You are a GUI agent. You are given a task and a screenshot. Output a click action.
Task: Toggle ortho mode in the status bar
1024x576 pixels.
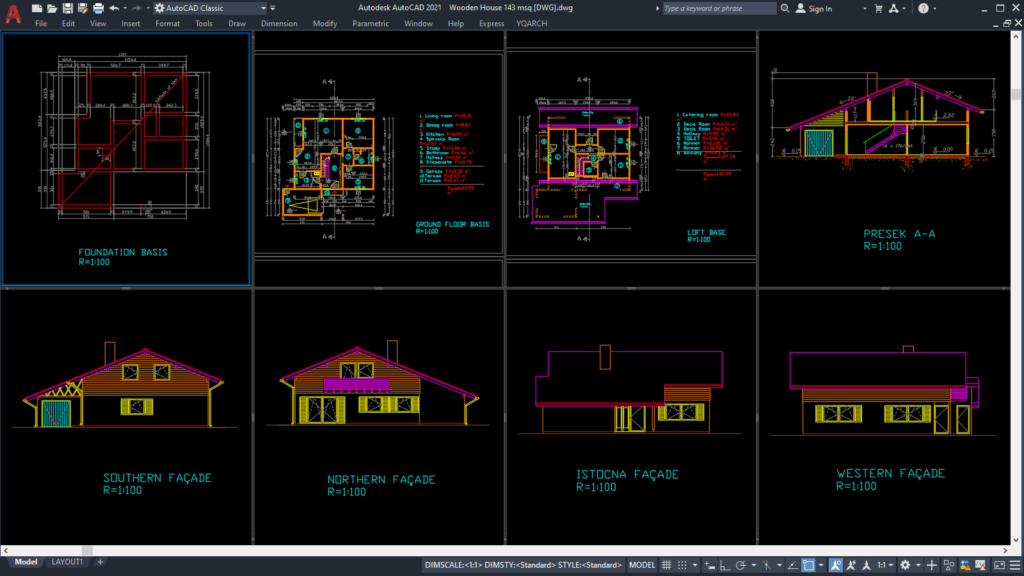725,565
